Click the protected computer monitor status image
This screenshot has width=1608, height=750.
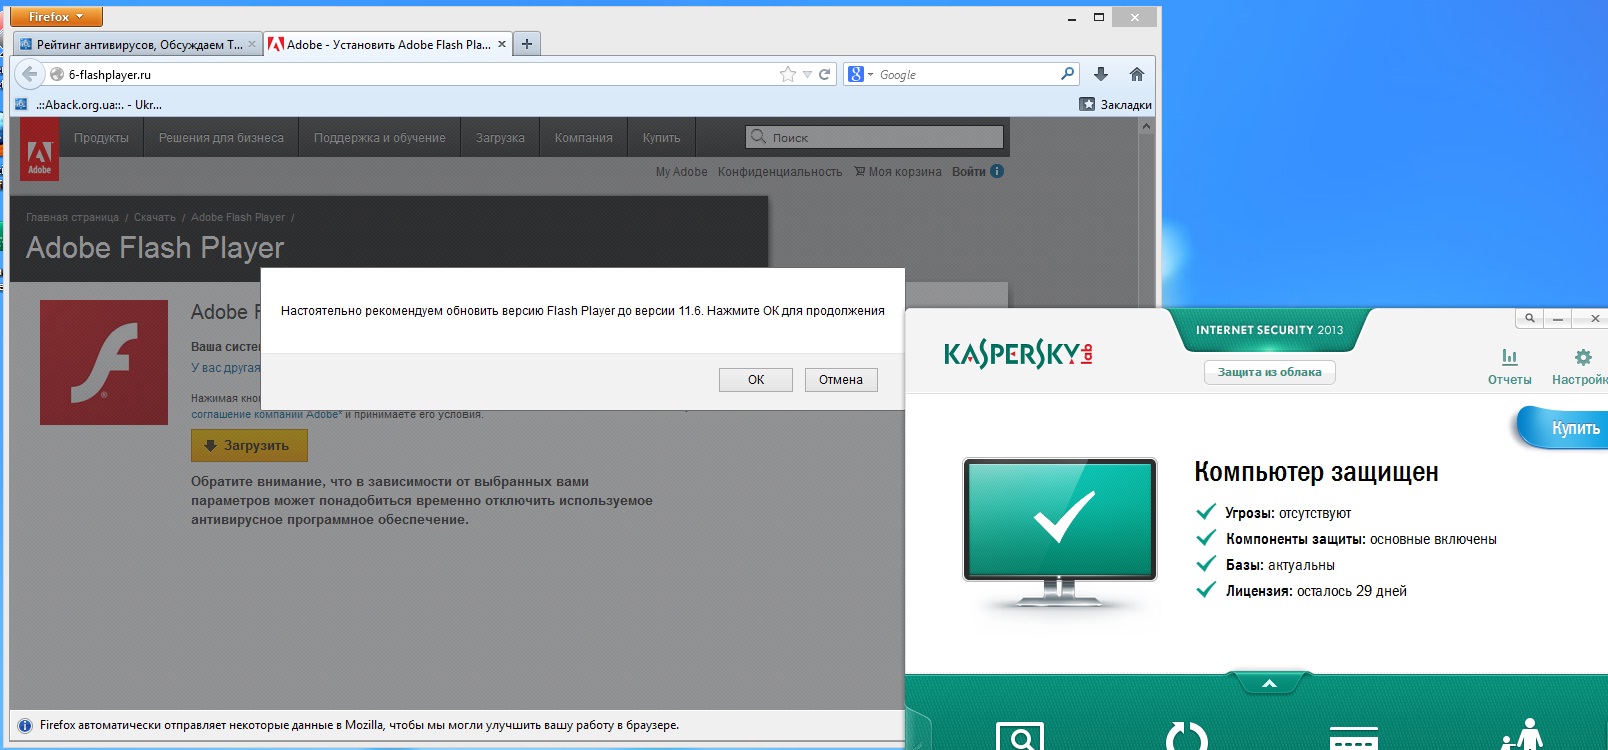[1060, 531]
